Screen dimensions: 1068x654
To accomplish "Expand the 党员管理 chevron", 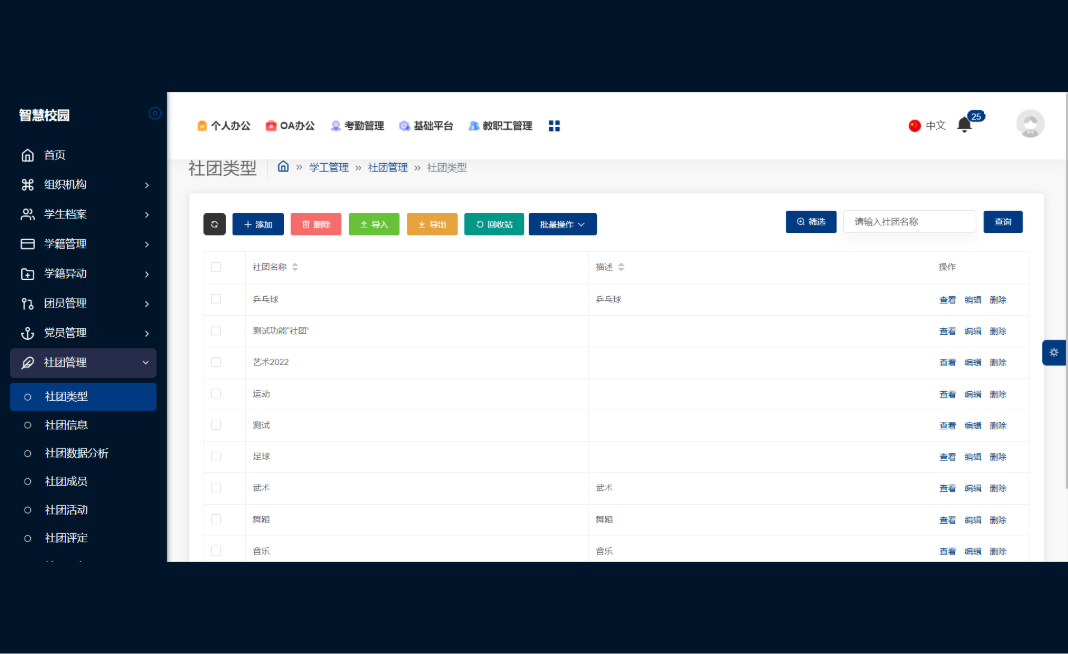I will click(x=146, y=333).
